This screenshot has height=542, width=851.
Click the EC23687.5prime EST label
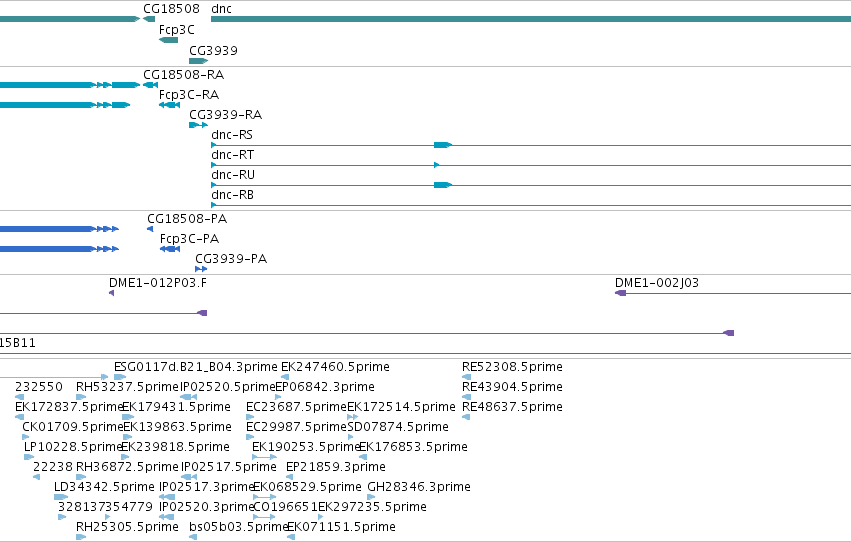coord(296,407)
